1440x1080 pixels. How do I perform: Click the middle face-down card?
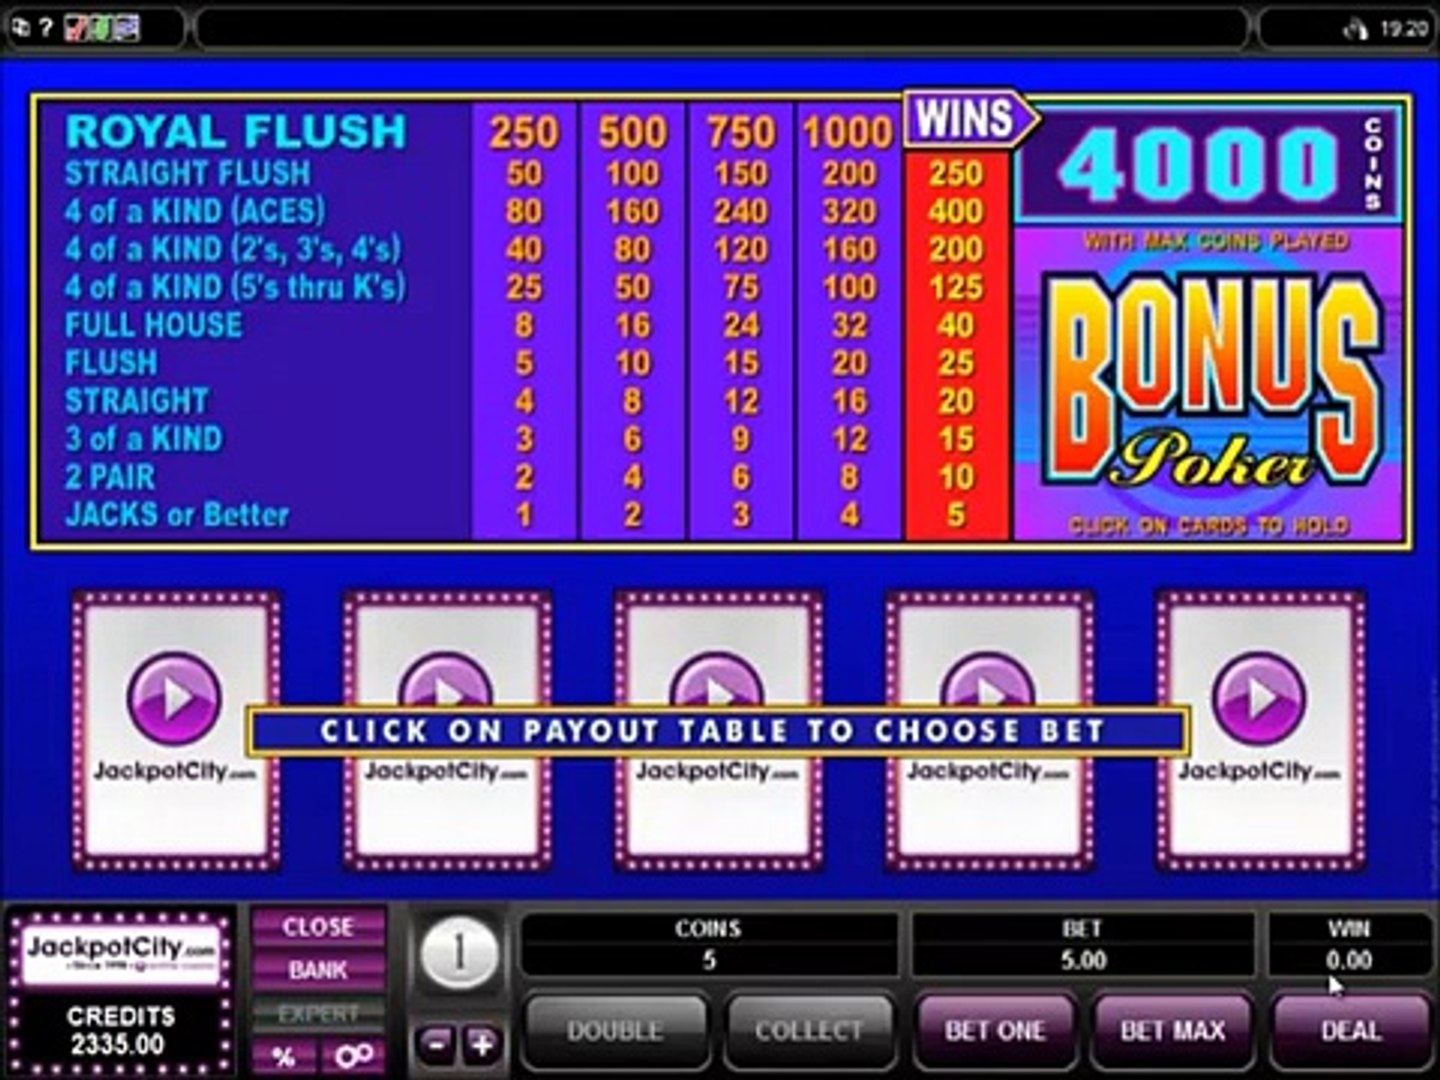(x=718, y=730)
